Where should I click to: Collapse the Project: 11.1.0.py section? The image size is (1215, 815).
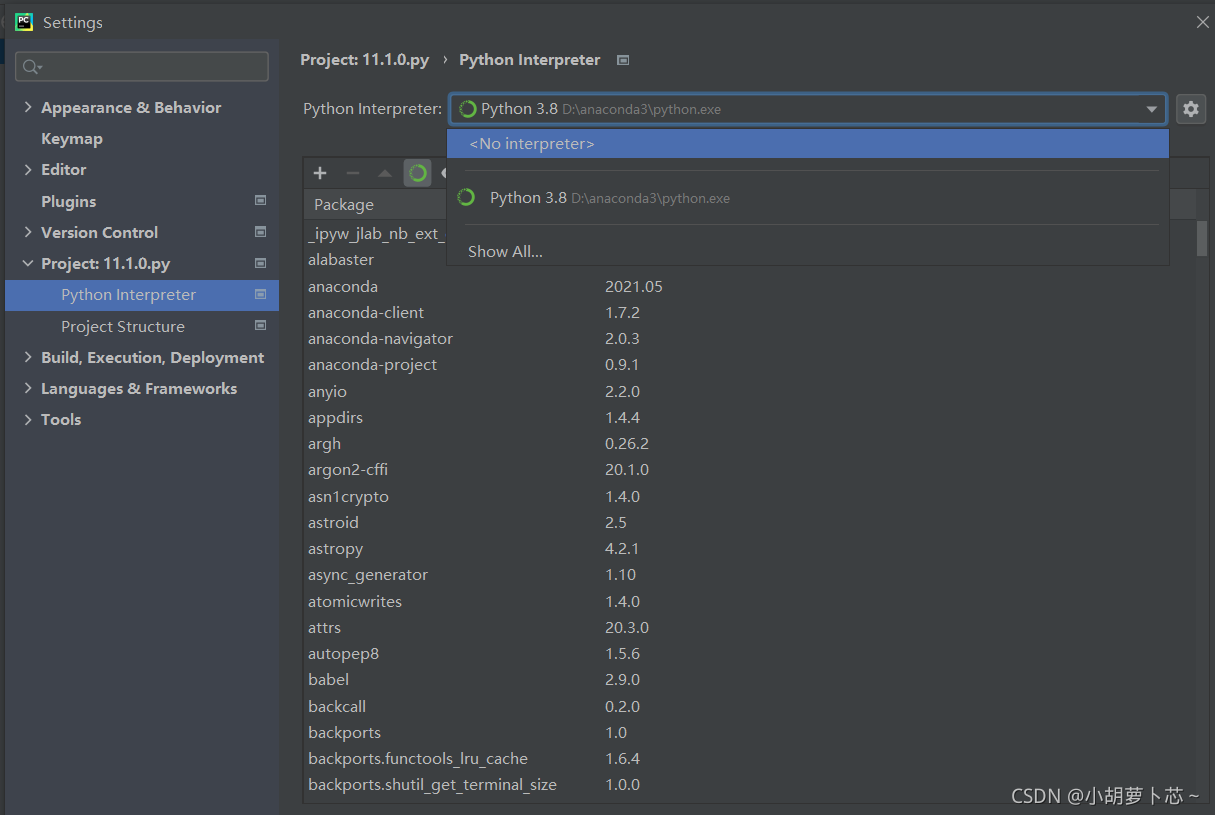point(28,264)
